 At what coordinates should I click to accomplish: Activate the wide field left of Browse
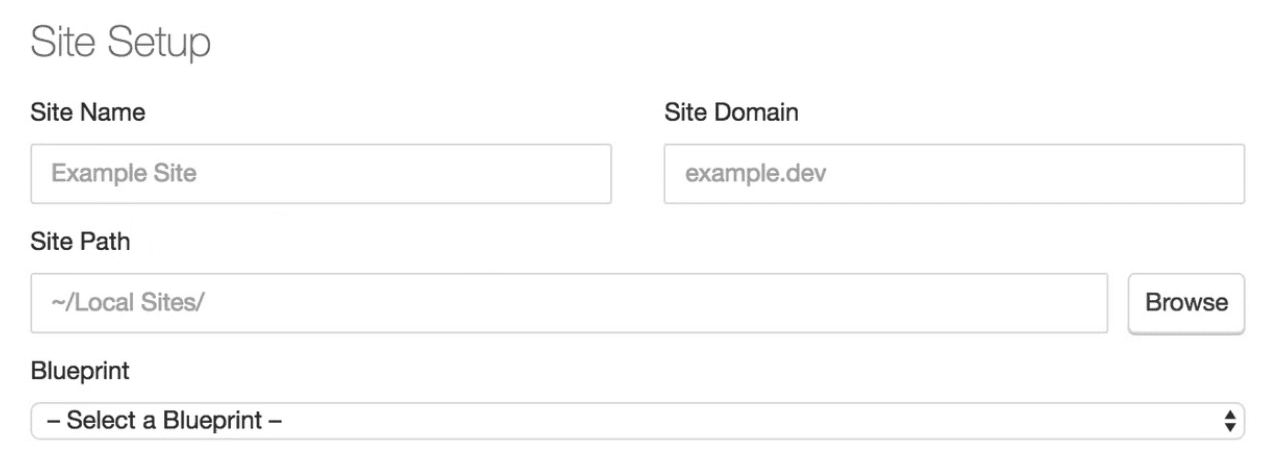click(569, 303)
